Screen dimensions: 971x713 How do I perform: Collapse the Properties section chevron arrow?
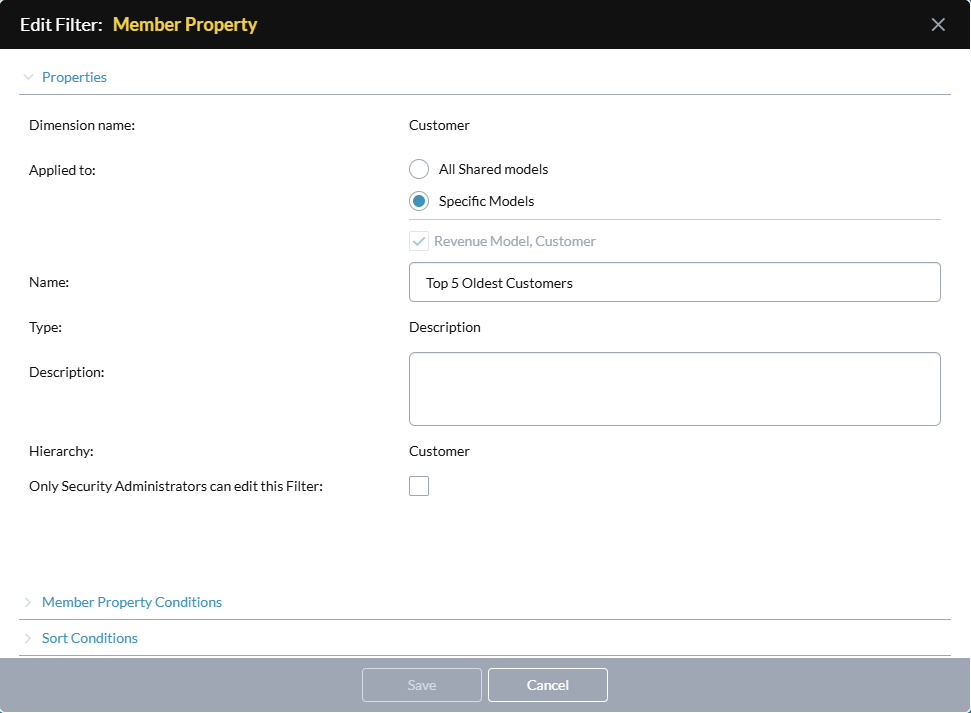coord(28,77)
